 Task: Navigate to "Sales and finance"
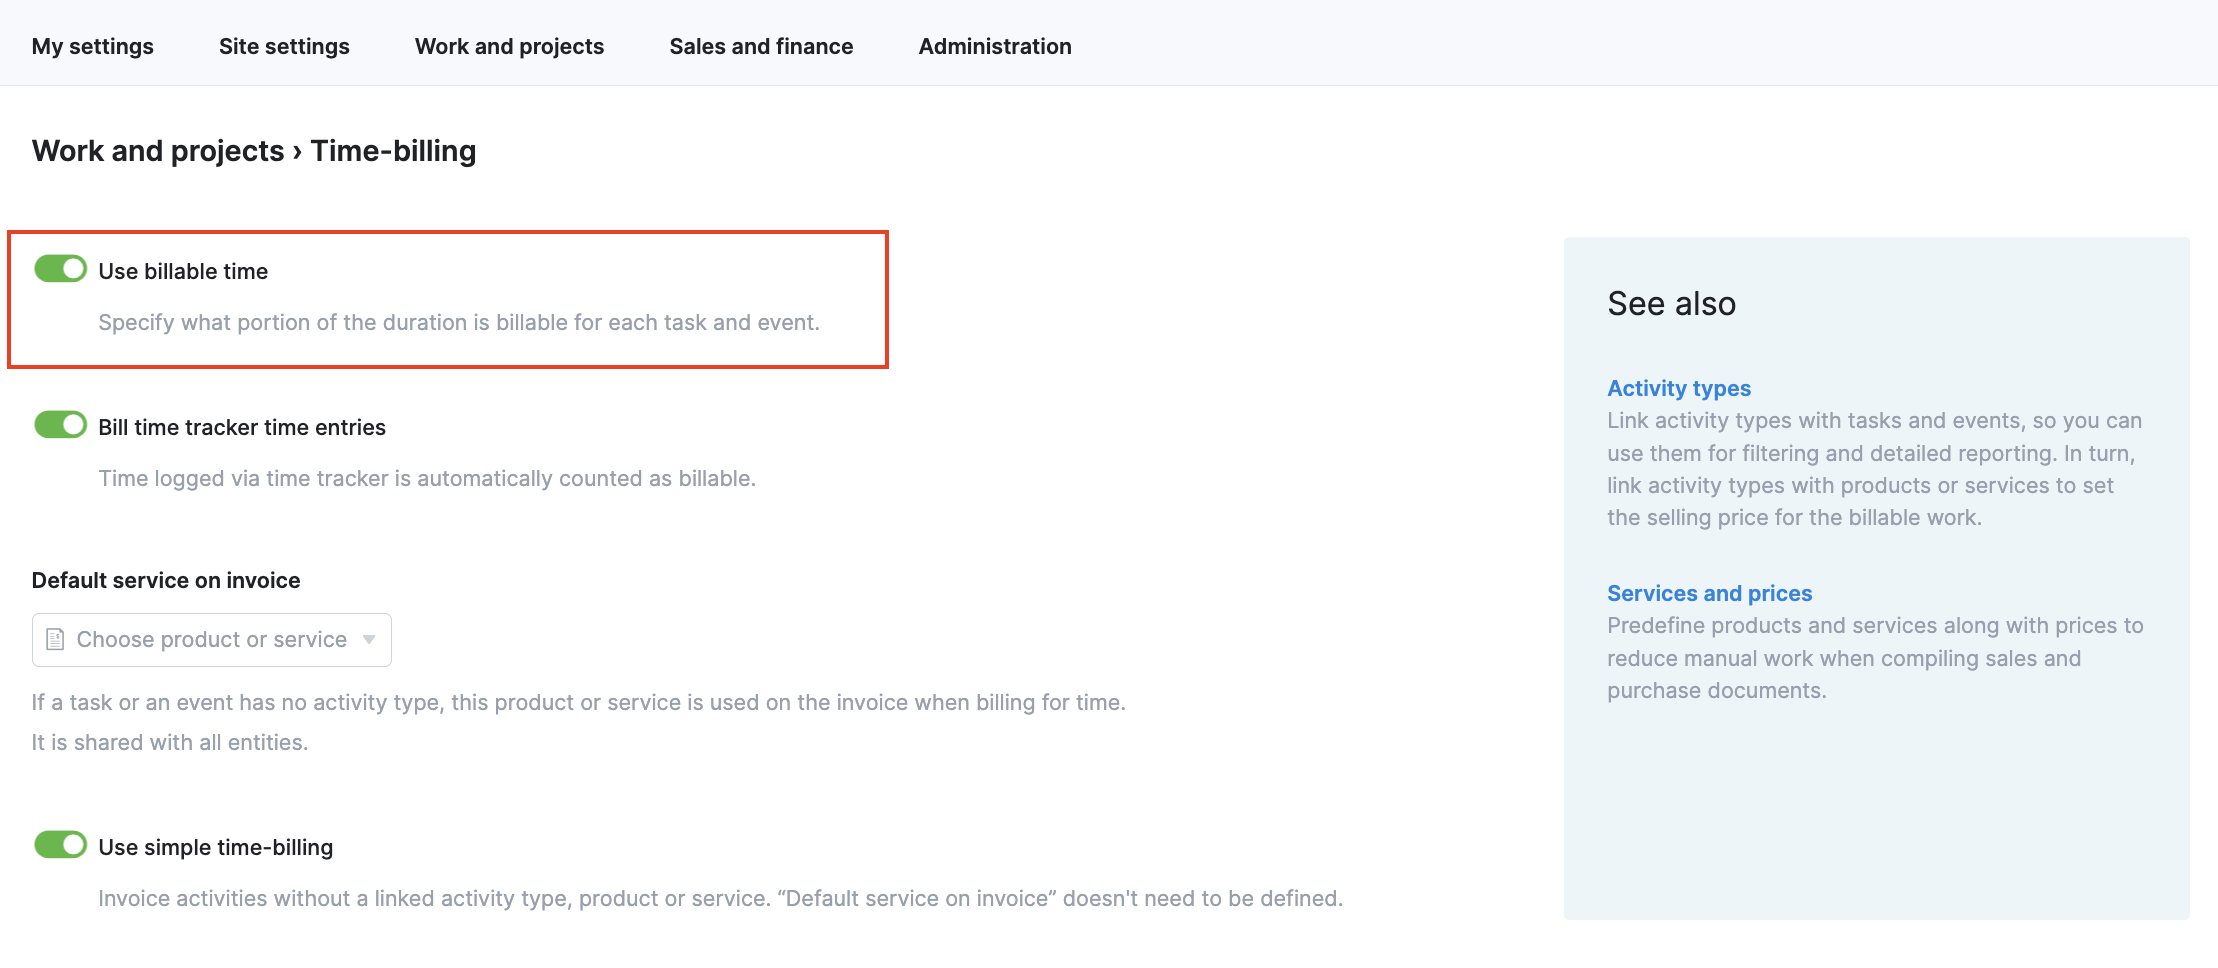point(761,46)
